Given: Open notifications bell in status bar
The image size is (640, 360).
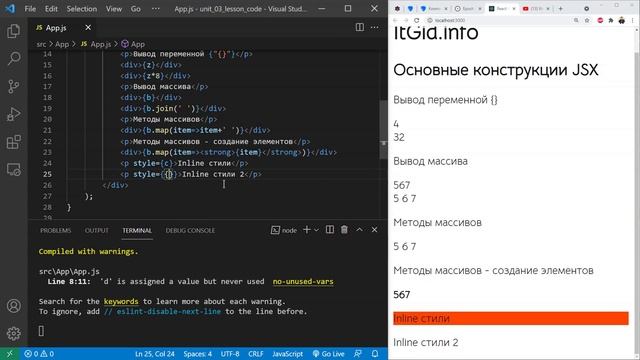Looking at the screenshot, I should click(375, 354).
